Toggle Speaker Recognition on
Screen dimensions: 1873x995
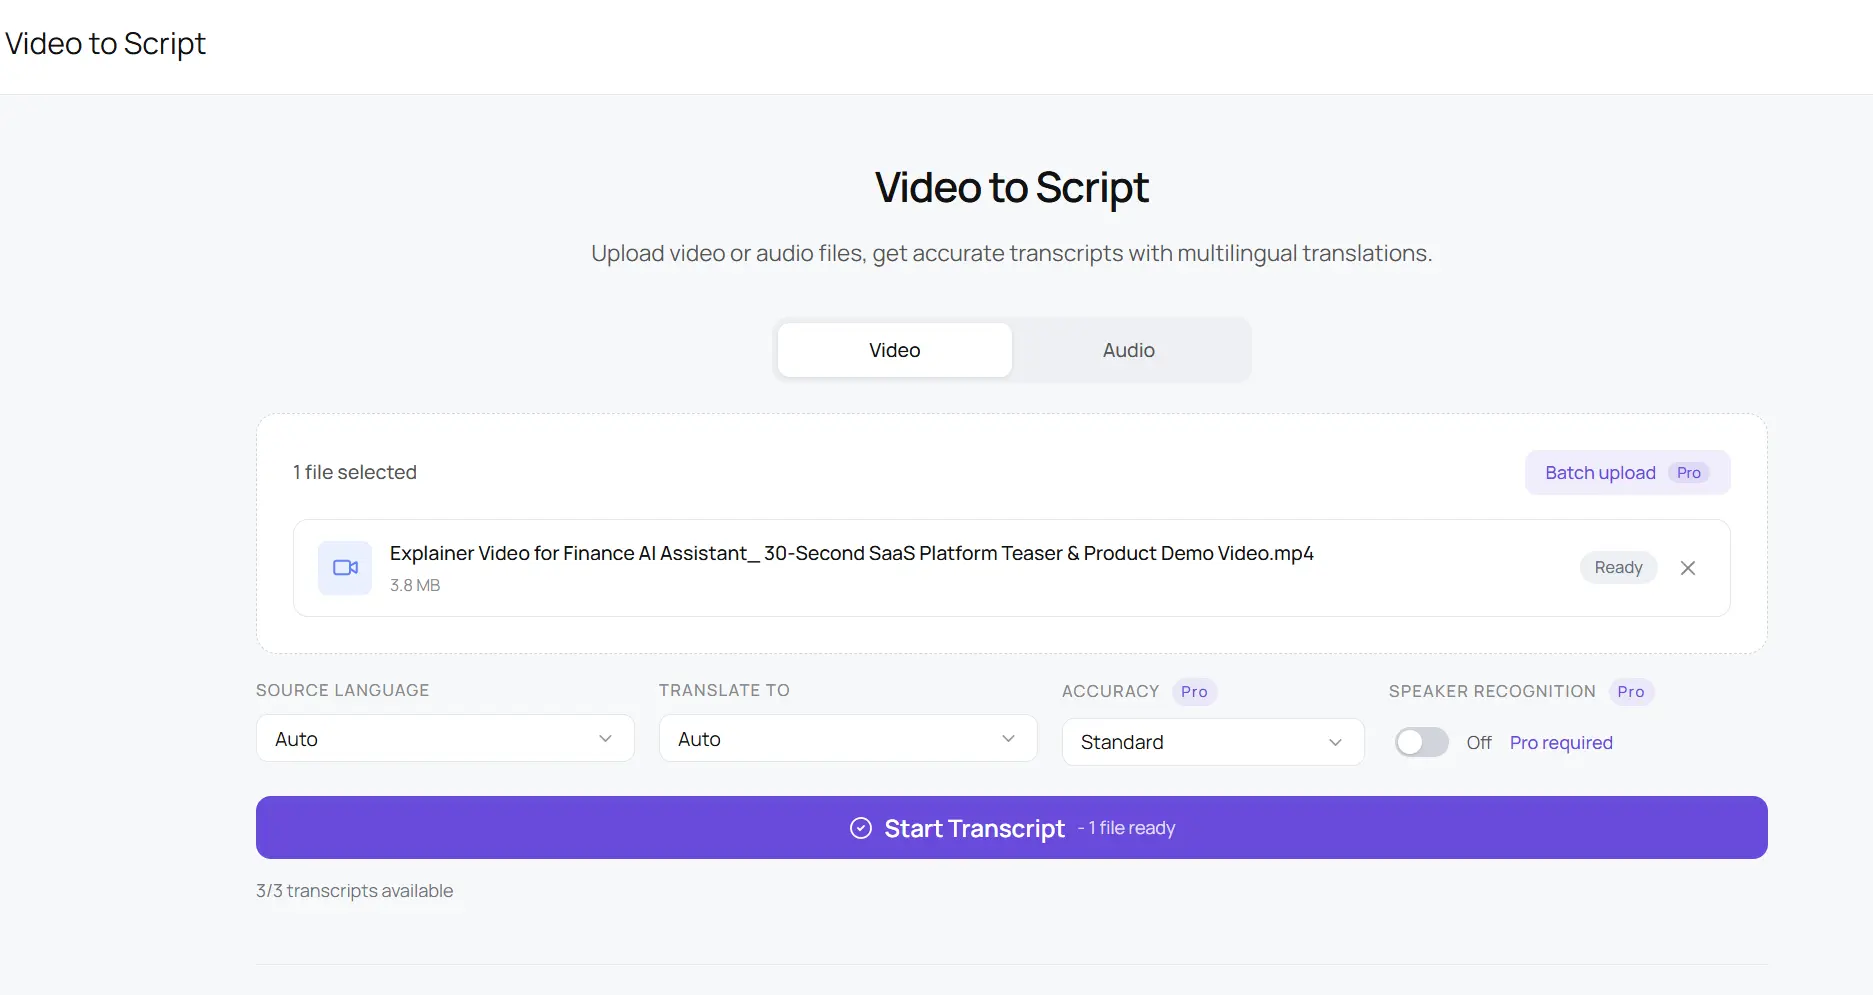point(1420,742)
